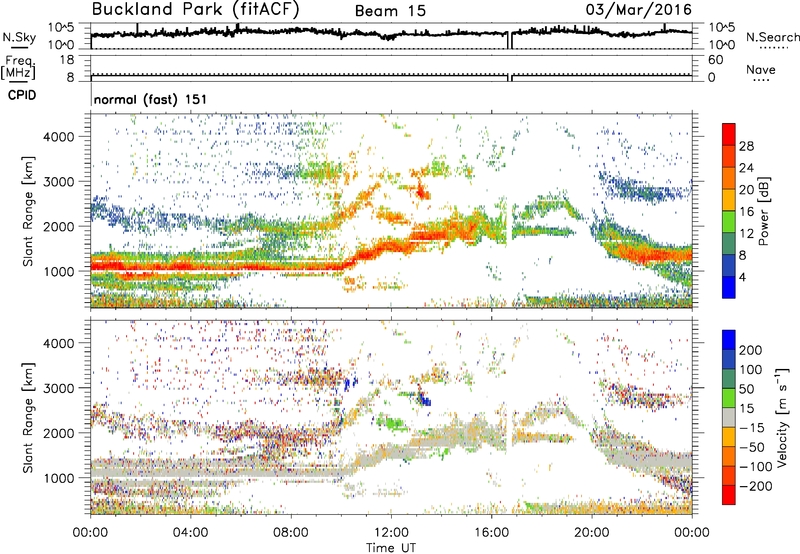Select the text normal (fast) 151
Screen dimensions: 800x554
click(151, 99)
